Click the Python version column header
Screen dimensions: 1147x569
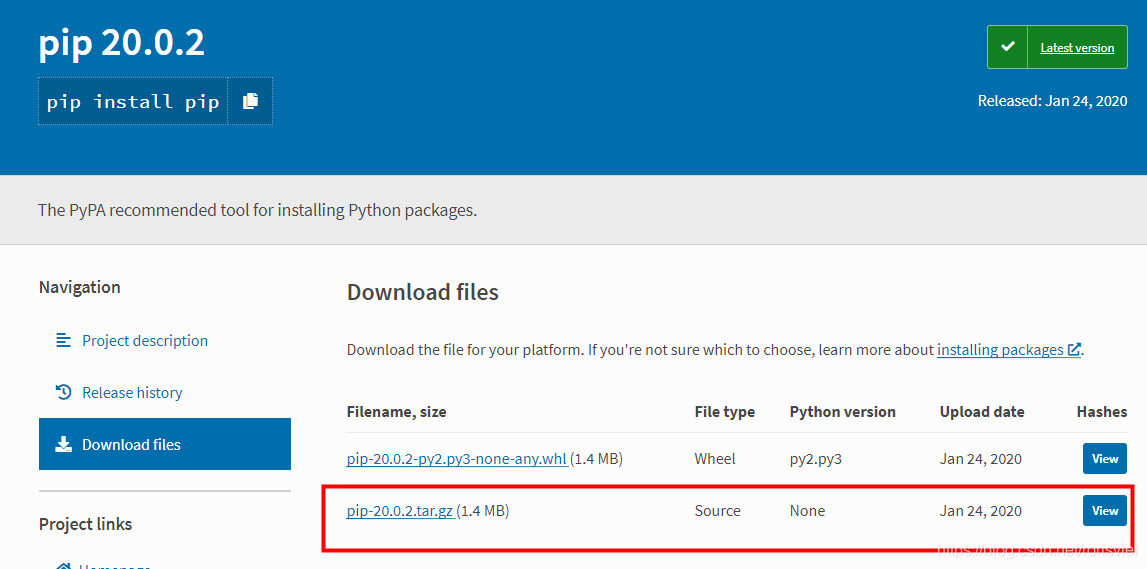(x=843, y=412)
